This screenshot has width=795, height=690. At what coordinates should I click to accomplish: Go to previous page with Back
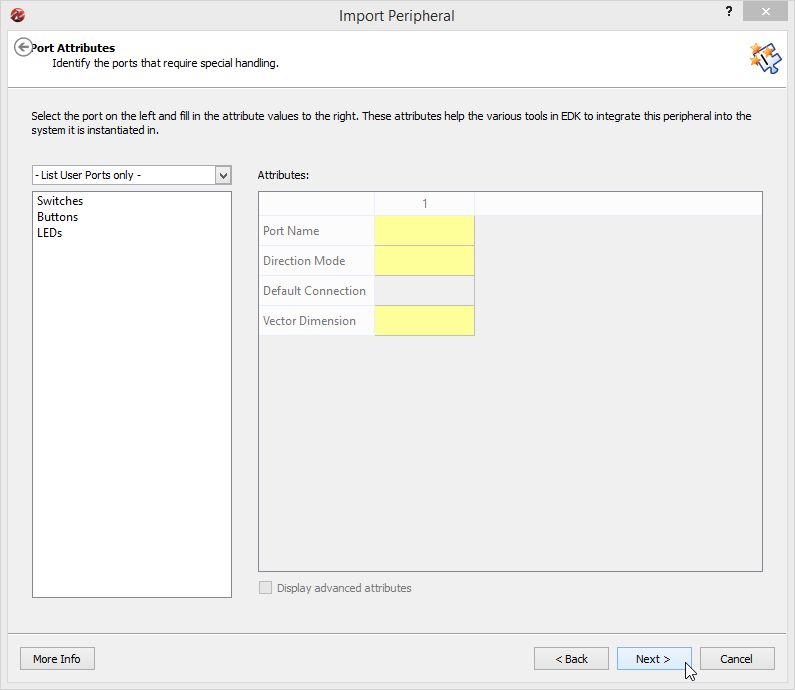point(571,659)
